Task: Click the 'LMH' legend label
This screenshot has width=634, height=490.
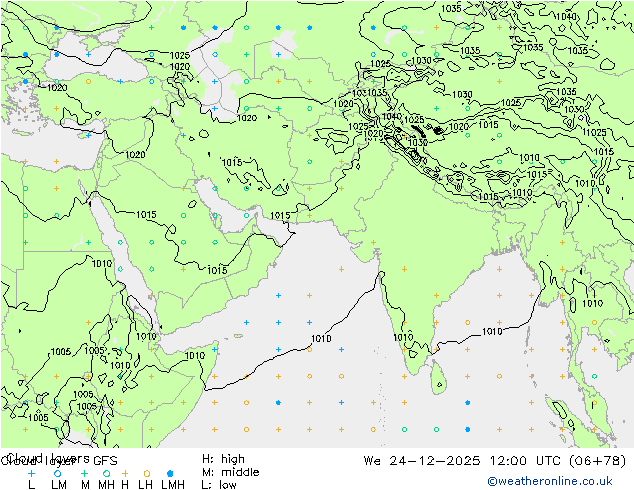Action: (173, 484)
